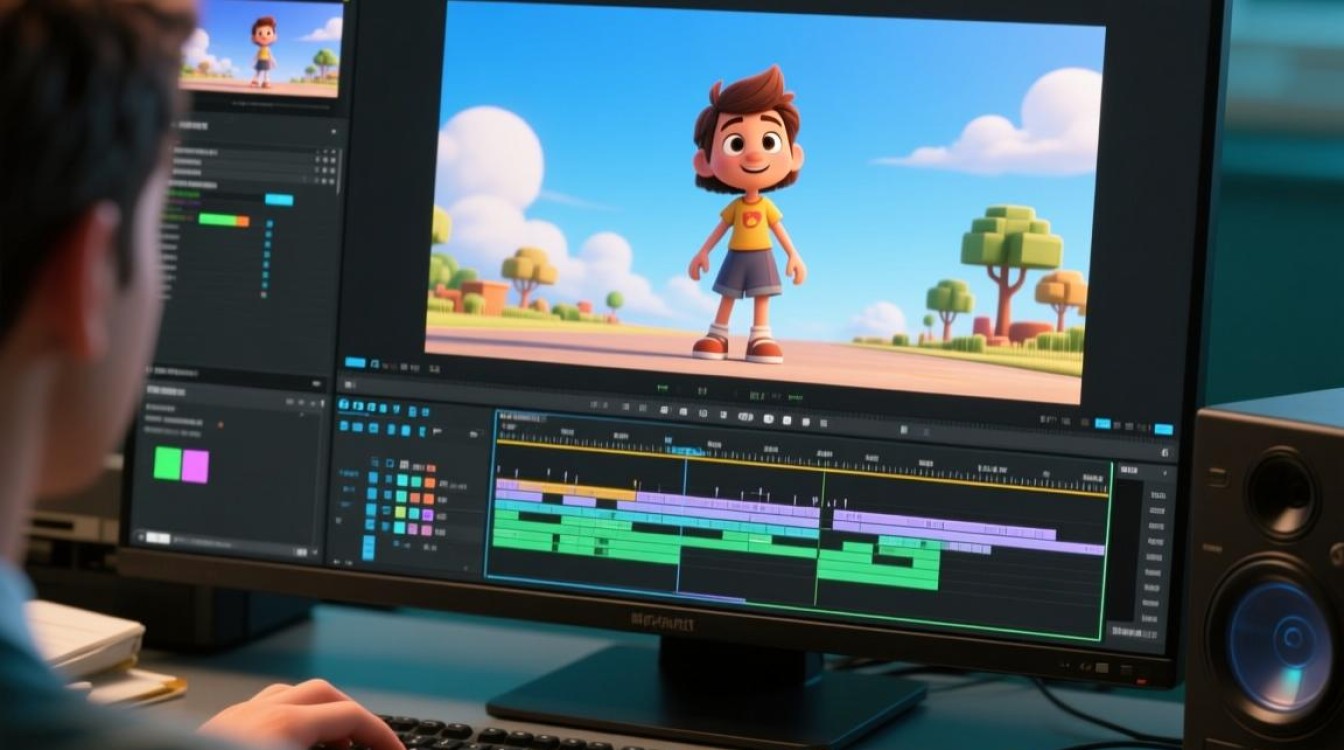Click the music note icon below the preview

point(376,363)
